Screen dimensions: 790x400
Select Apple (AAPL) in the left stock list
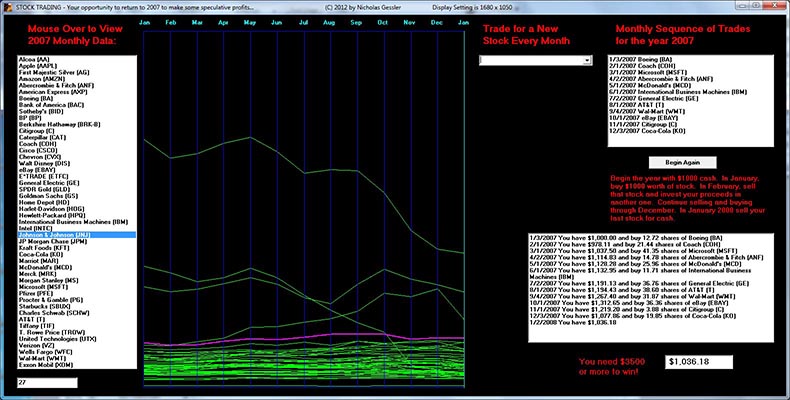[77, 66]
